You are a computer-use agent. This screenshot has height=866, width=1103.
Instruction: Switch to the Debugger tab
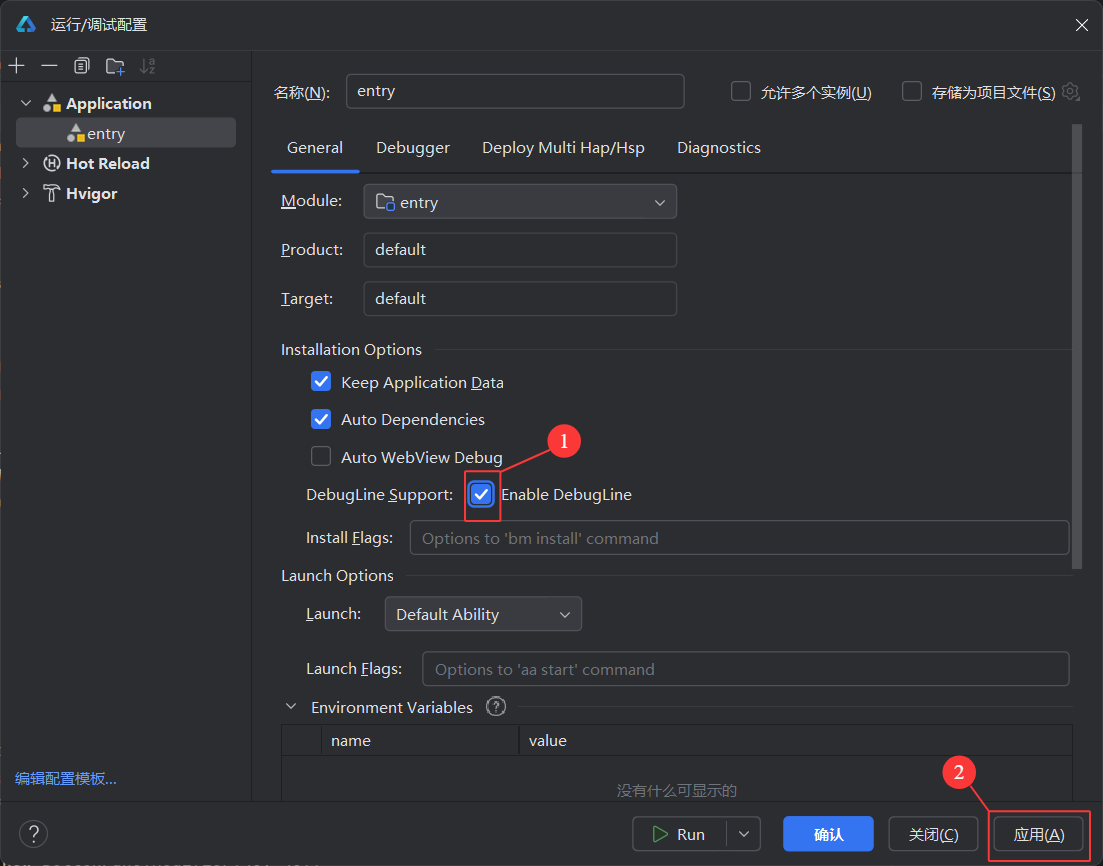[x=412, y=148]
